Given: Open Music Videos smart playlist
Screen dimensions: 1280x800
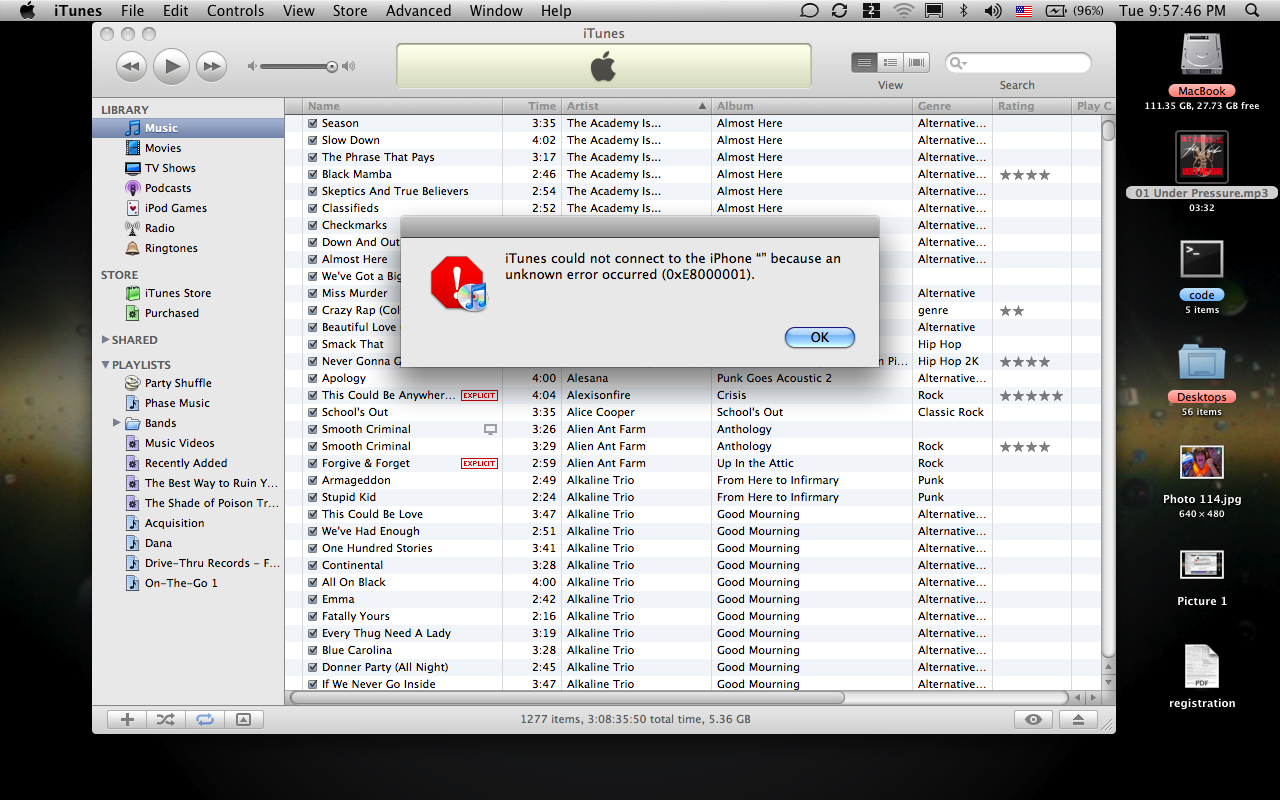Looking at the screenshot, I should point(188,443).
